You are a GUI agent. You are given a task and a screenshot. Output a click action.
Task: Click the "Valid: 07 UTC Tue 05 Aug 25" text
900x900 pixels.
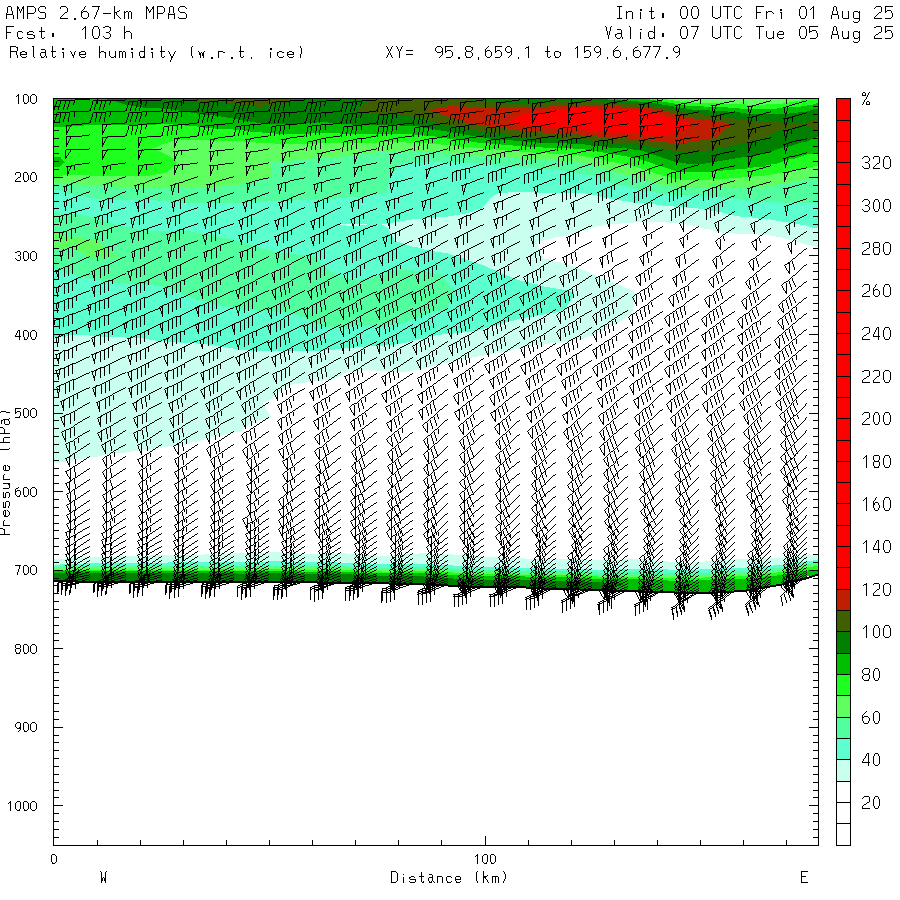tap(749, 33)
